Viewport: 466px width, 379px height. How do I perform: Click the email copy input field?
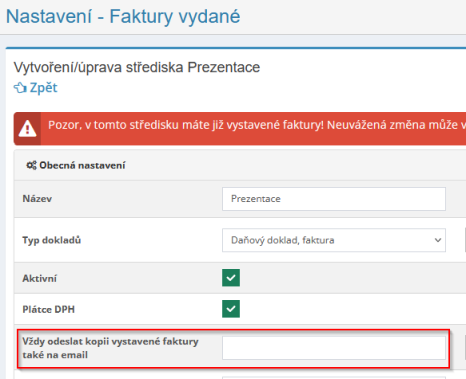(334, 348)
